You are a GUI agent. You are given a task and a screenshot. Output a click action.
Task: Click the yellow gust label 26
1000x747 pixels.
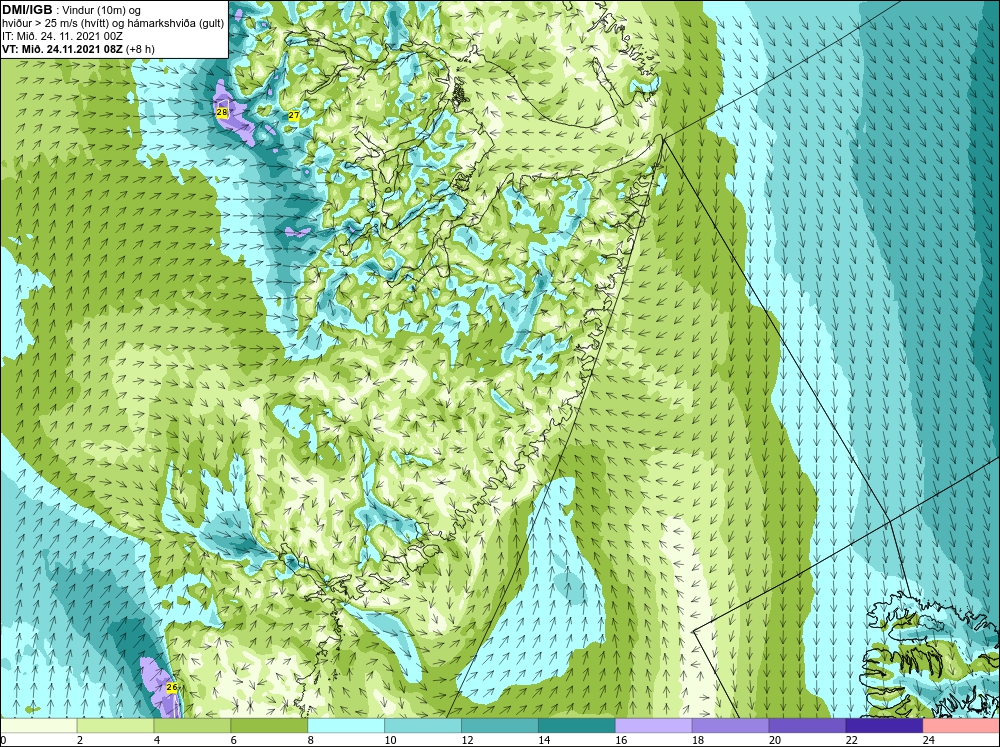point(172,688)
